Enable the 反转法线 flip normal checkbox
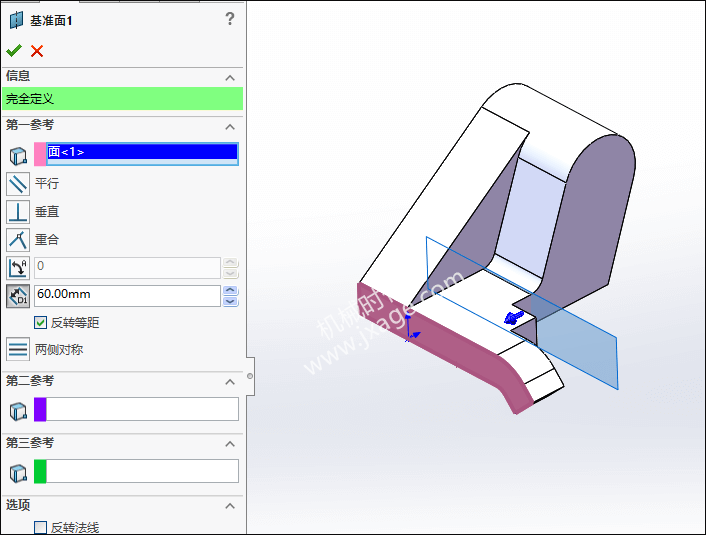706x535 pixels. coord(41,527)
